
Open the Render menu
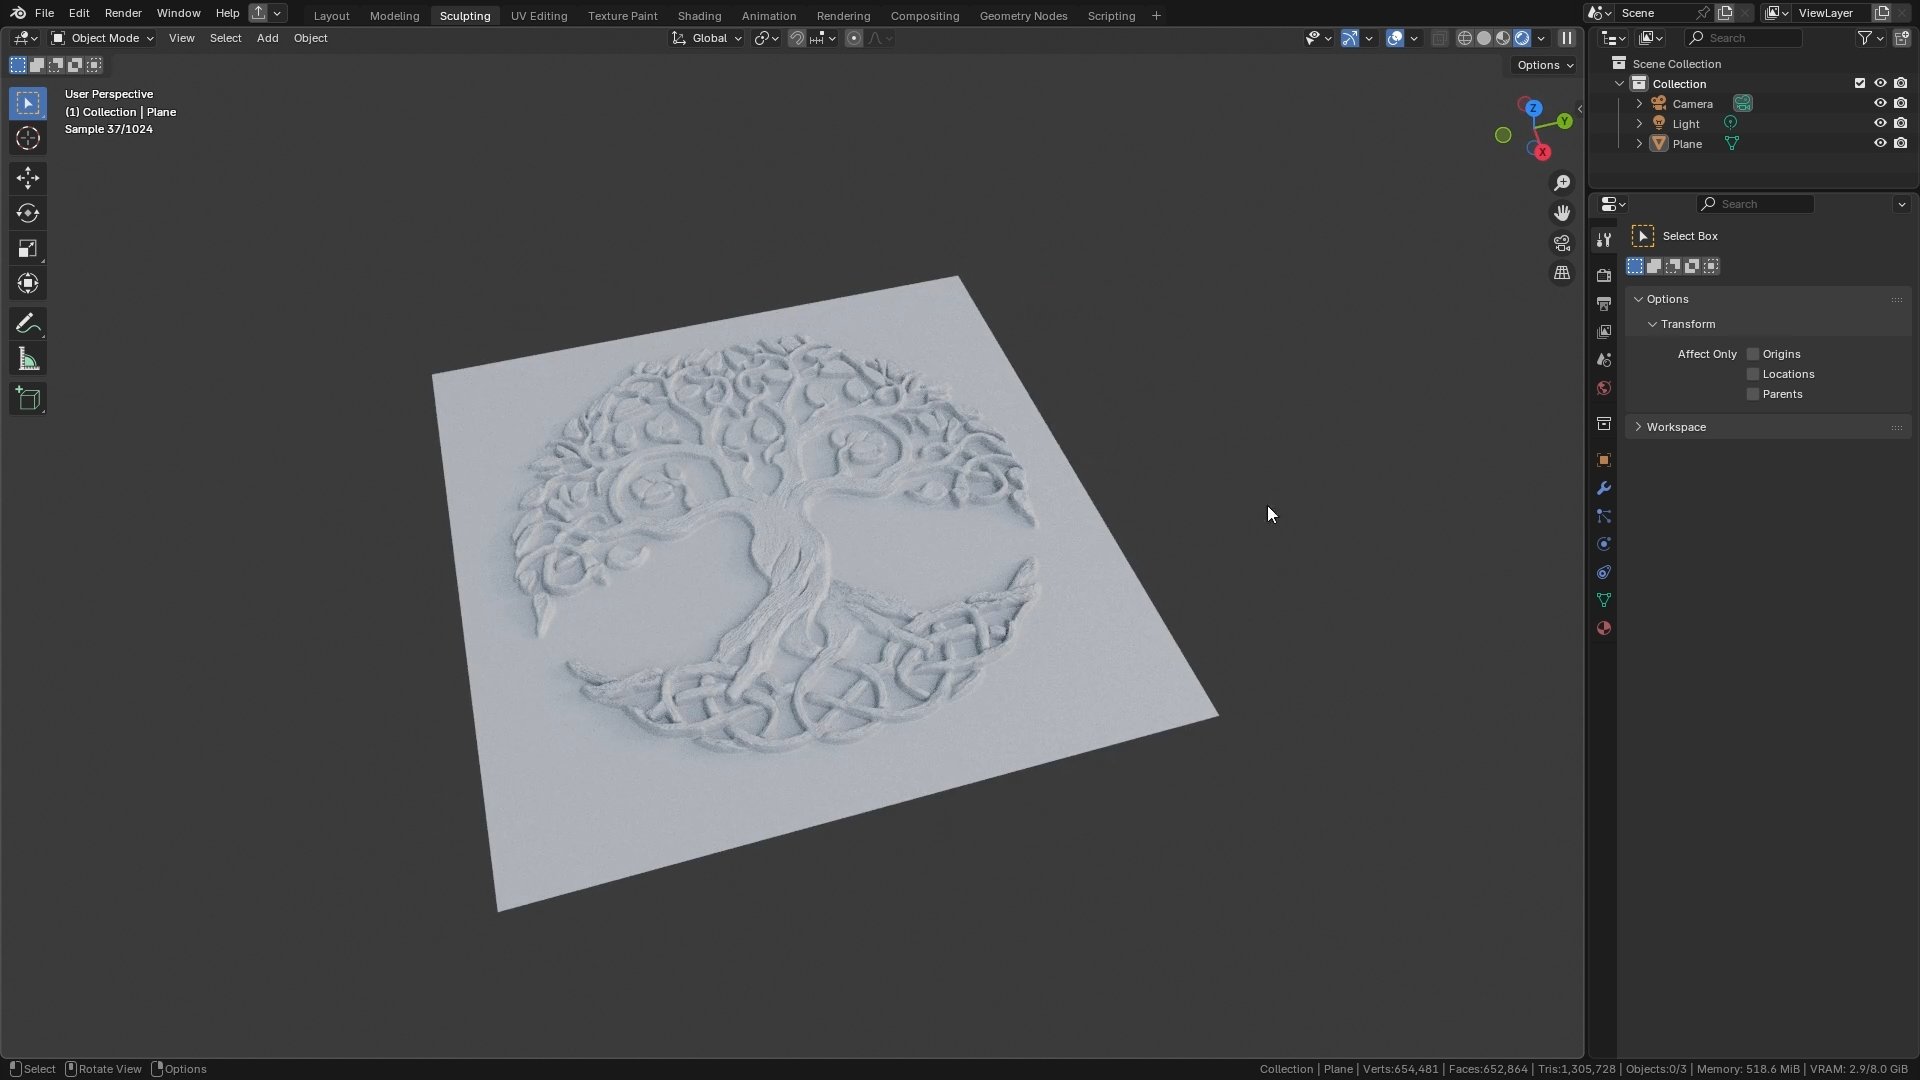tap(123, 13)
